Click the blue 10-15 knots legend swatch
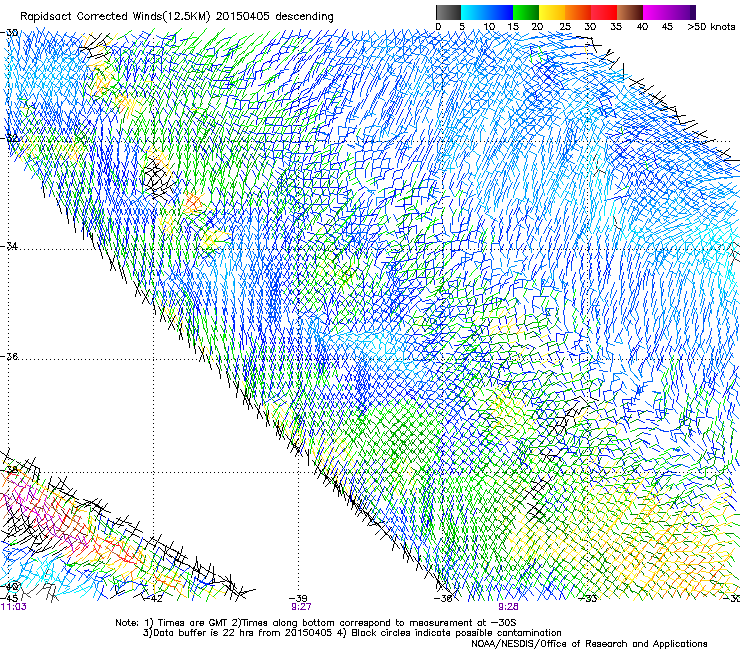The height and width of the screenshot is (650, 740). (x=500, y=12)
